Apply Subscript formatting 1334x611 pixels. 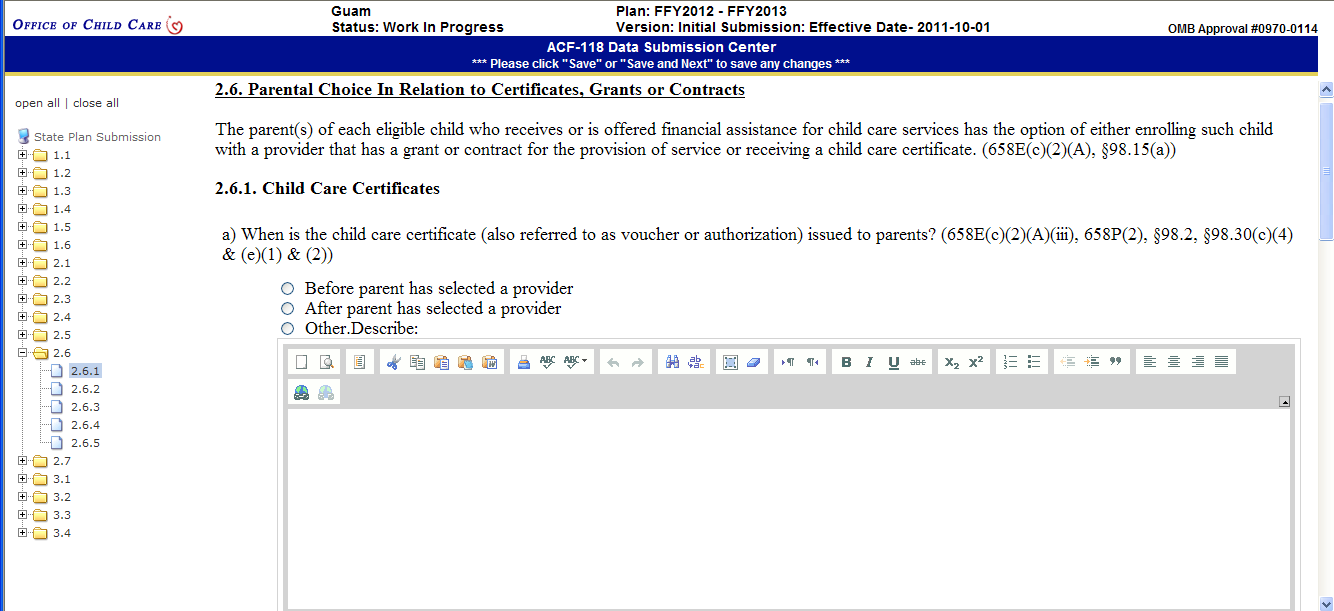tap(952, 362)
